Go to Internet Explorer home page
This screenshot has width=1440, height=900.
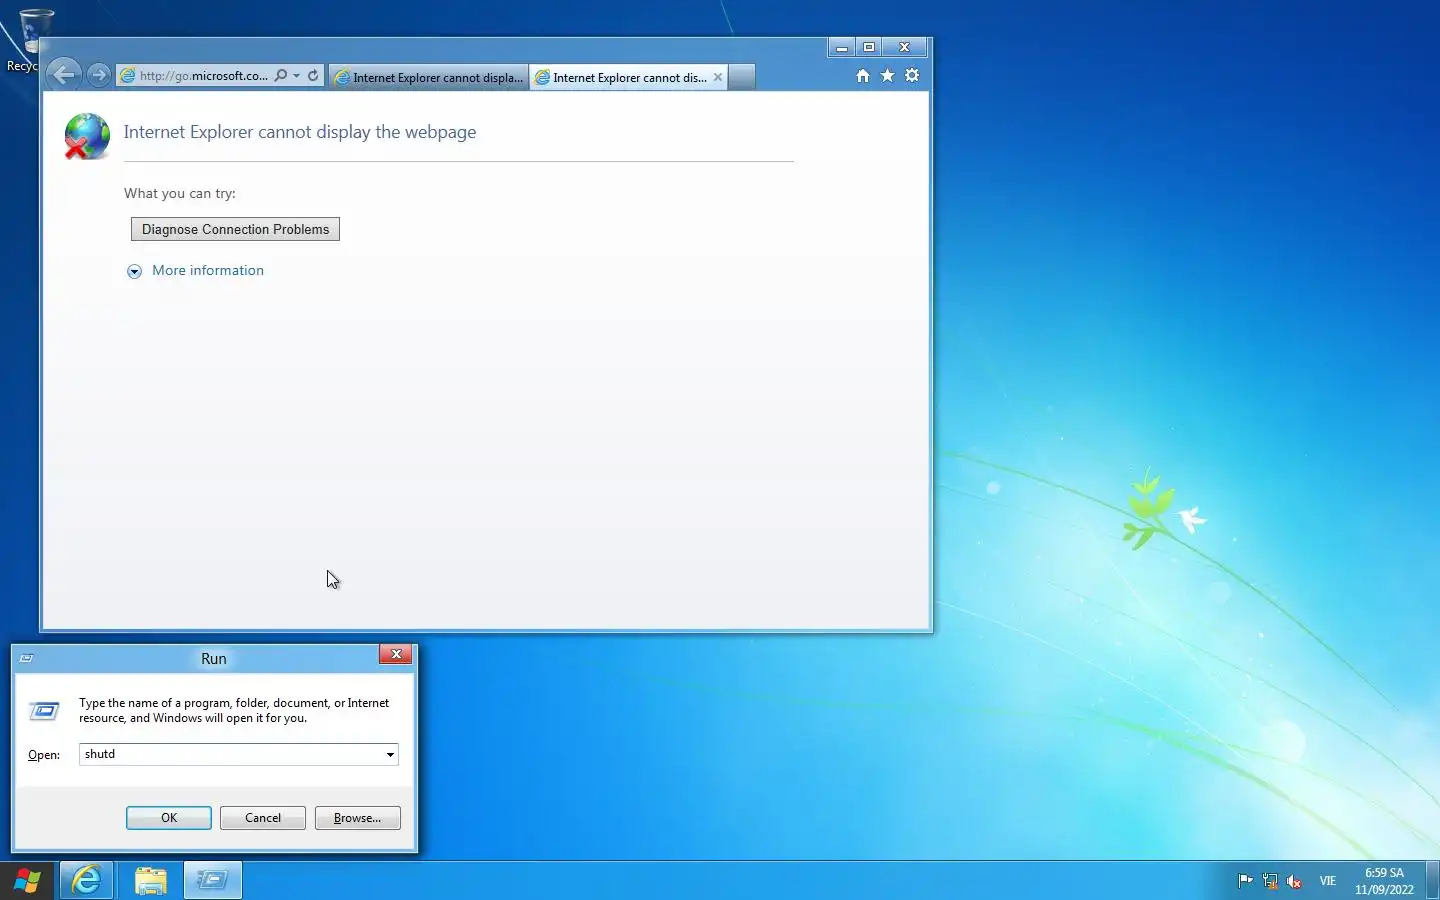point(863,76)
